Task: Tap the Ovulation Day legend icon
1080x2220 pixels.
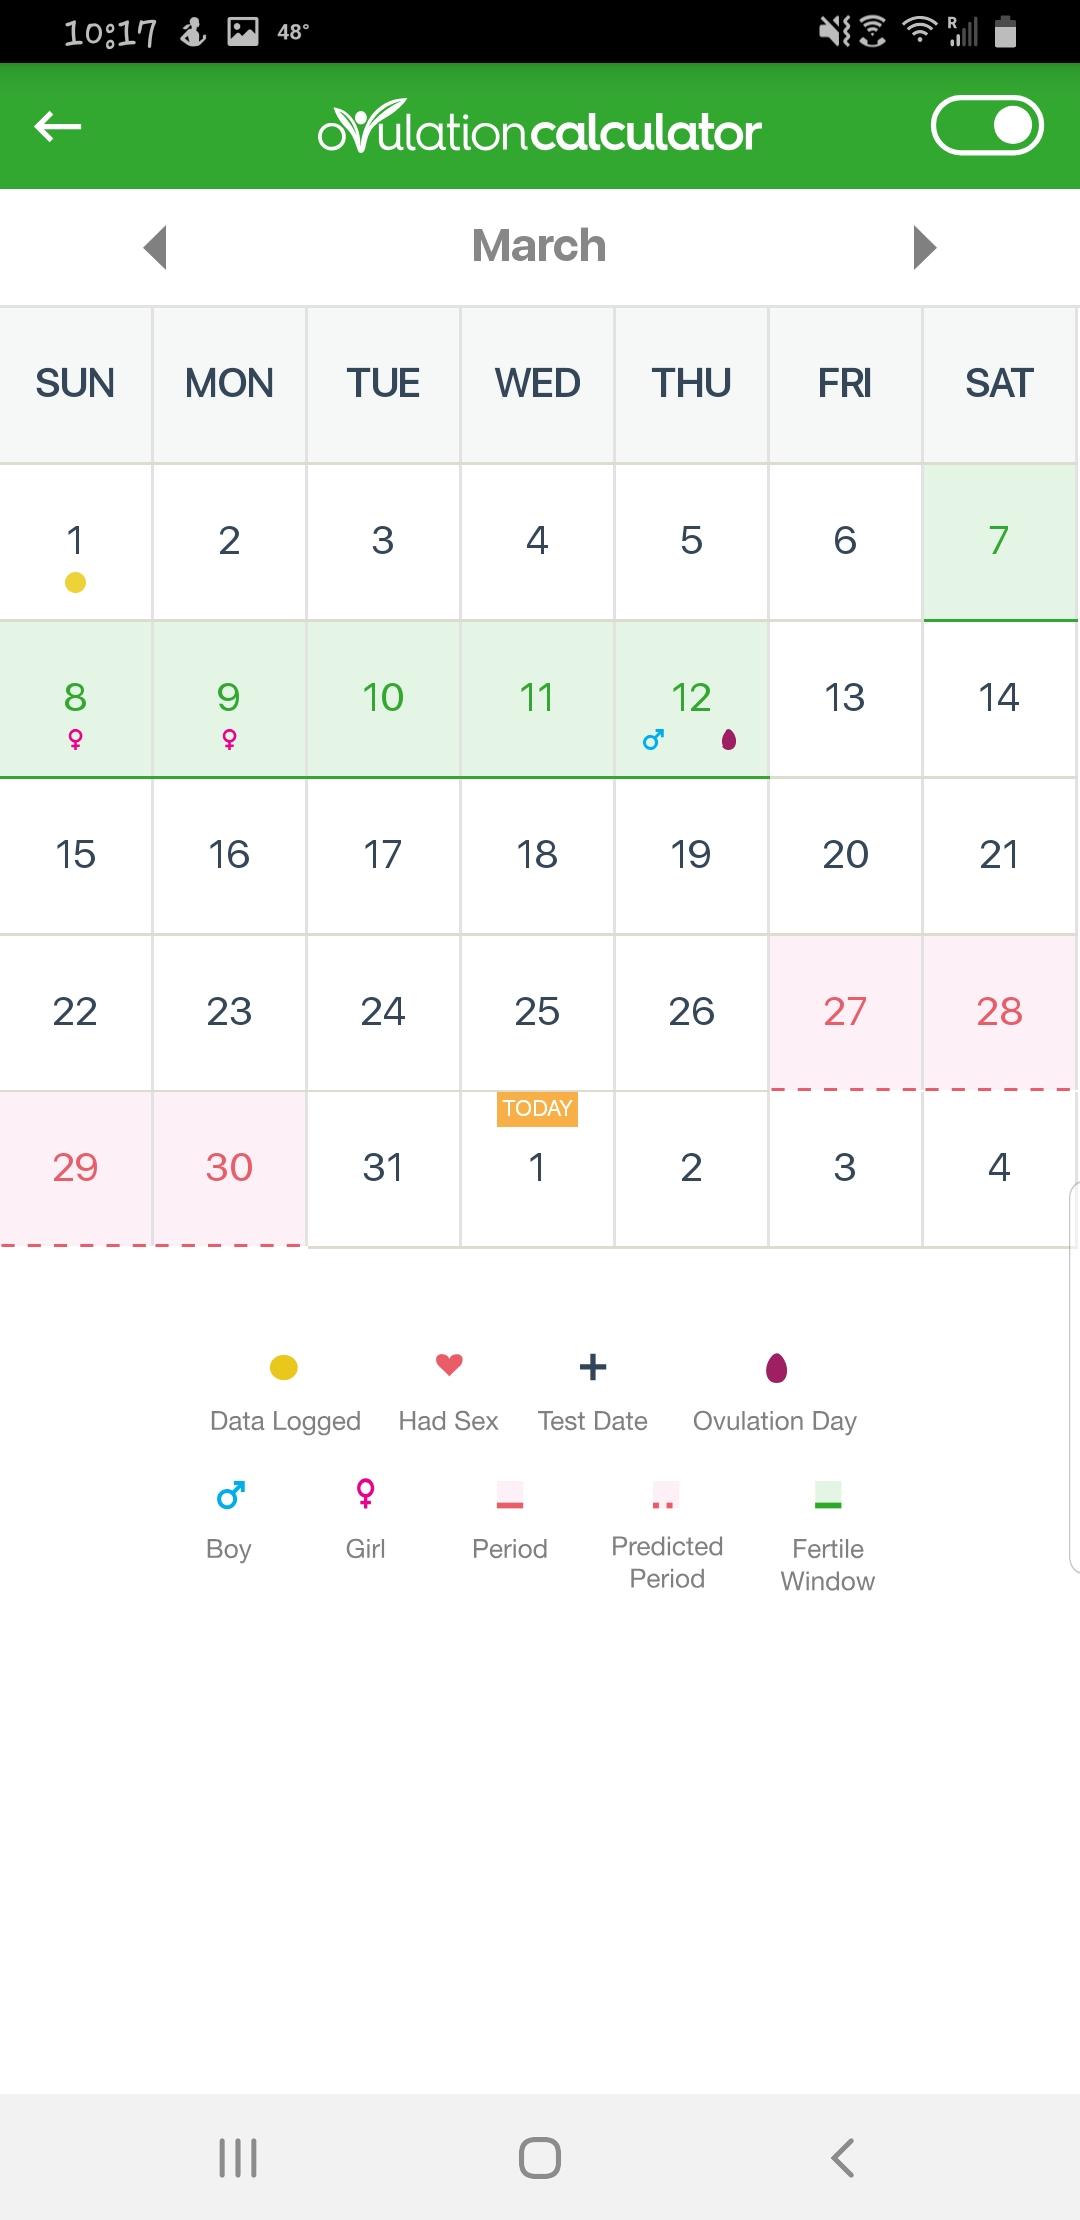Action: coord(776,1367)
